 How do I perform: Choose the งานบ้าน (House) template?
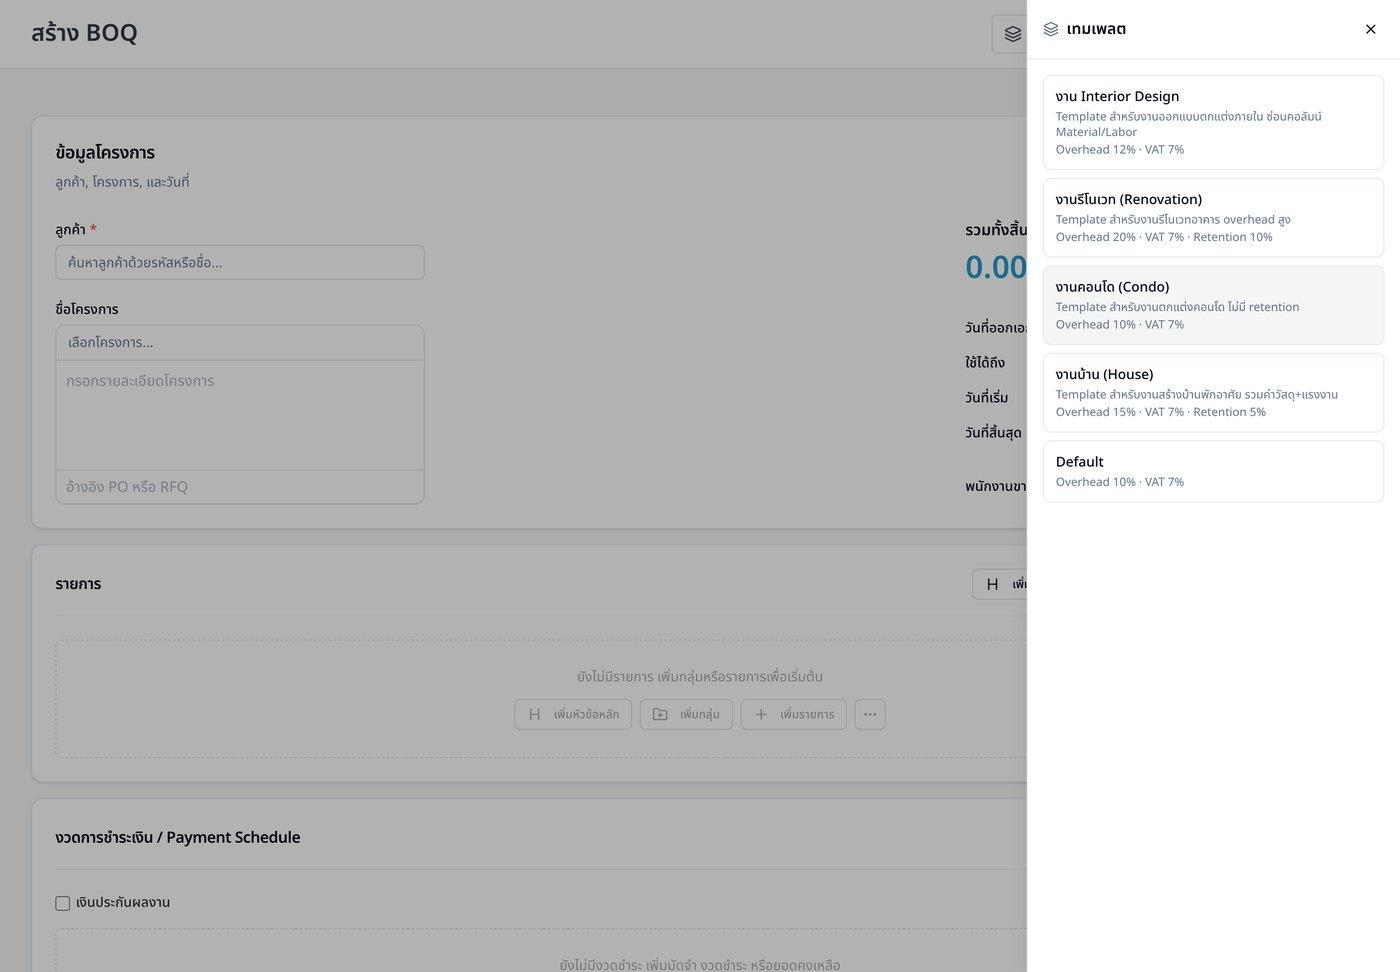click(x=1213, y=392)
